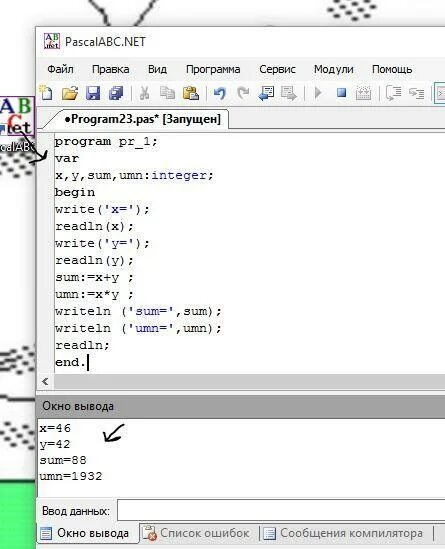Open the Правка menu
Image resolution: width=445 pixels, height=549 pixels.
(x=110, y=69)
